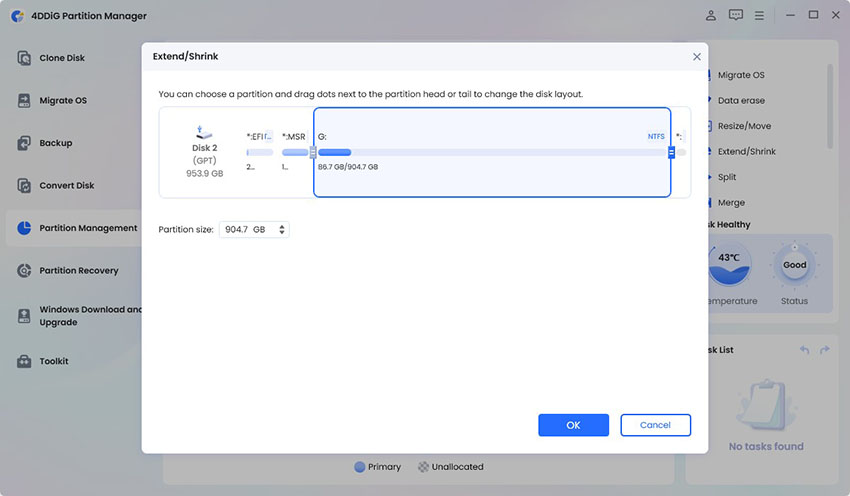Click OK to confirm Extend/Shrink

click(573, 425)
